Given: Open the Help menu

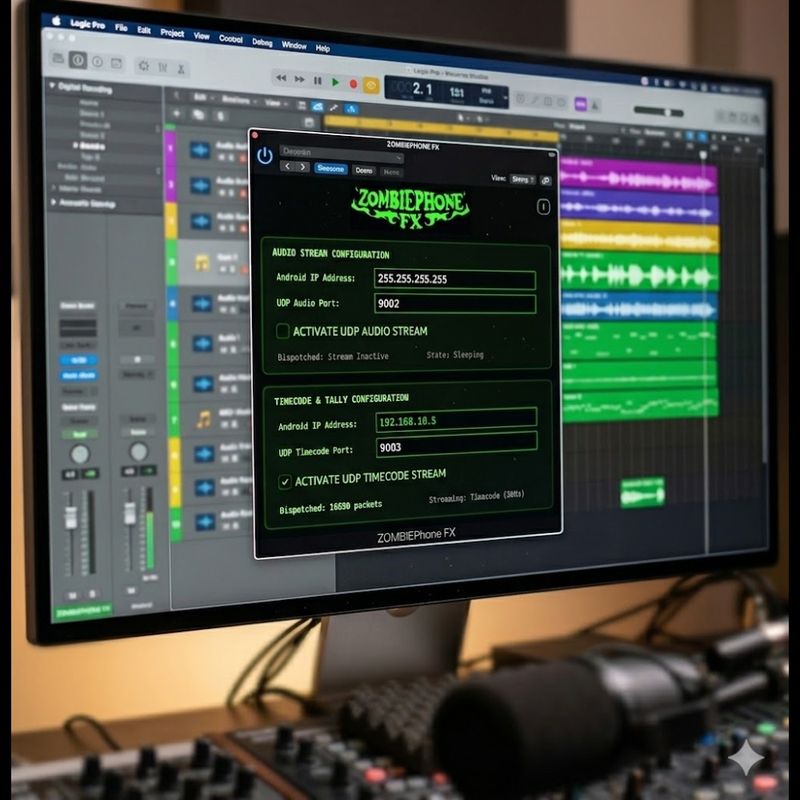Looking at the screenshot, I should tap(323, 48).
